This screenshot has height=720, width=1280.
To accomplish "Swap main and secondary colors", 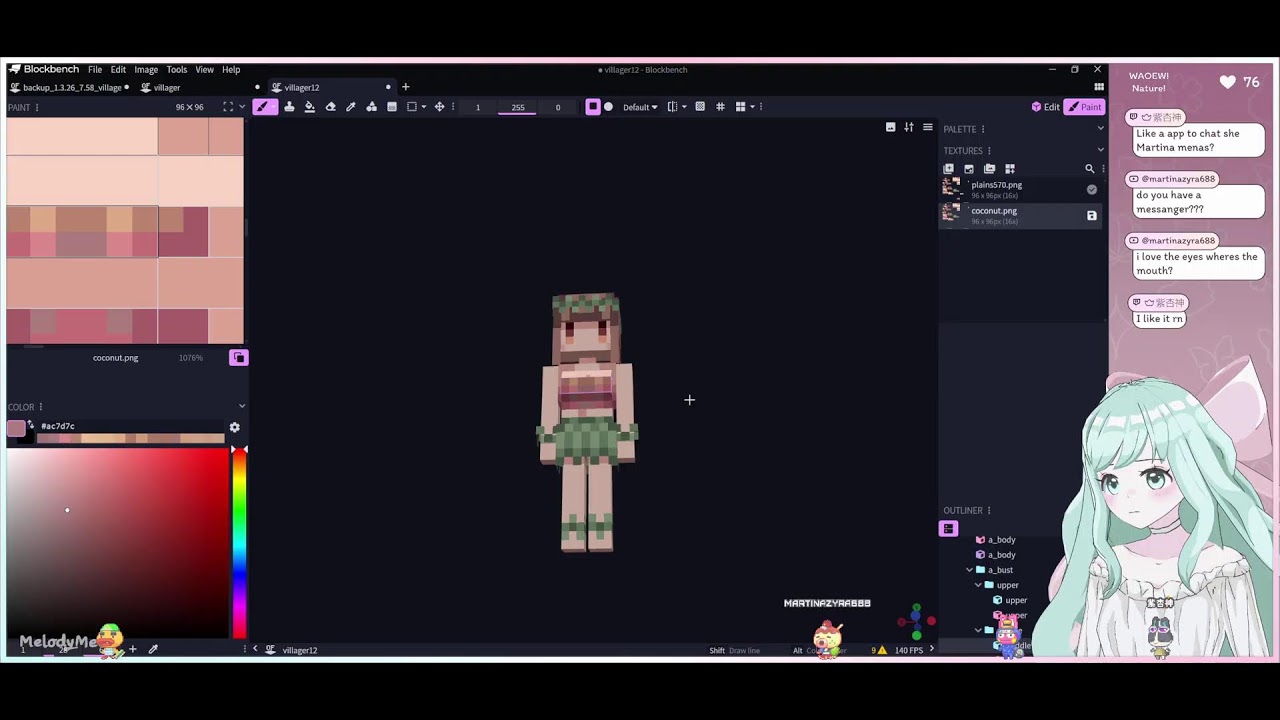I will coord(31,425).
